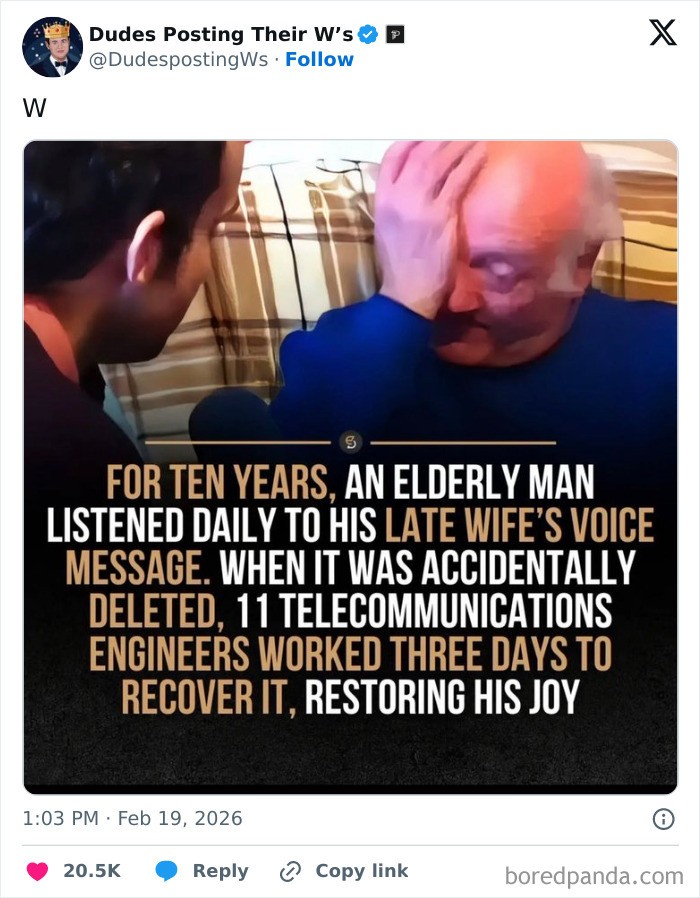Click the affiliate badge next to verified checkmark
The width and height of the screenshot is (700, 898).
tap(395, 35)
